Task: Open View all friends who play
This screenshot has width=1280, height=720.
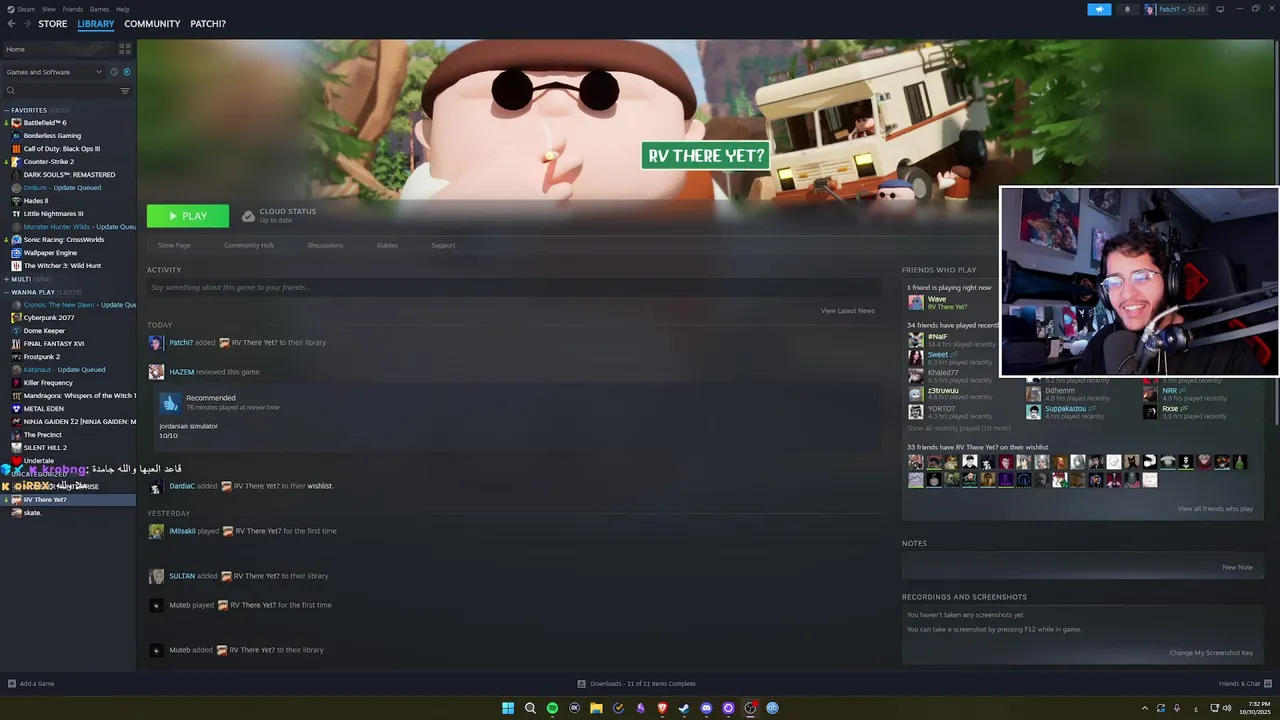Action: click(x=1215, y=509)
